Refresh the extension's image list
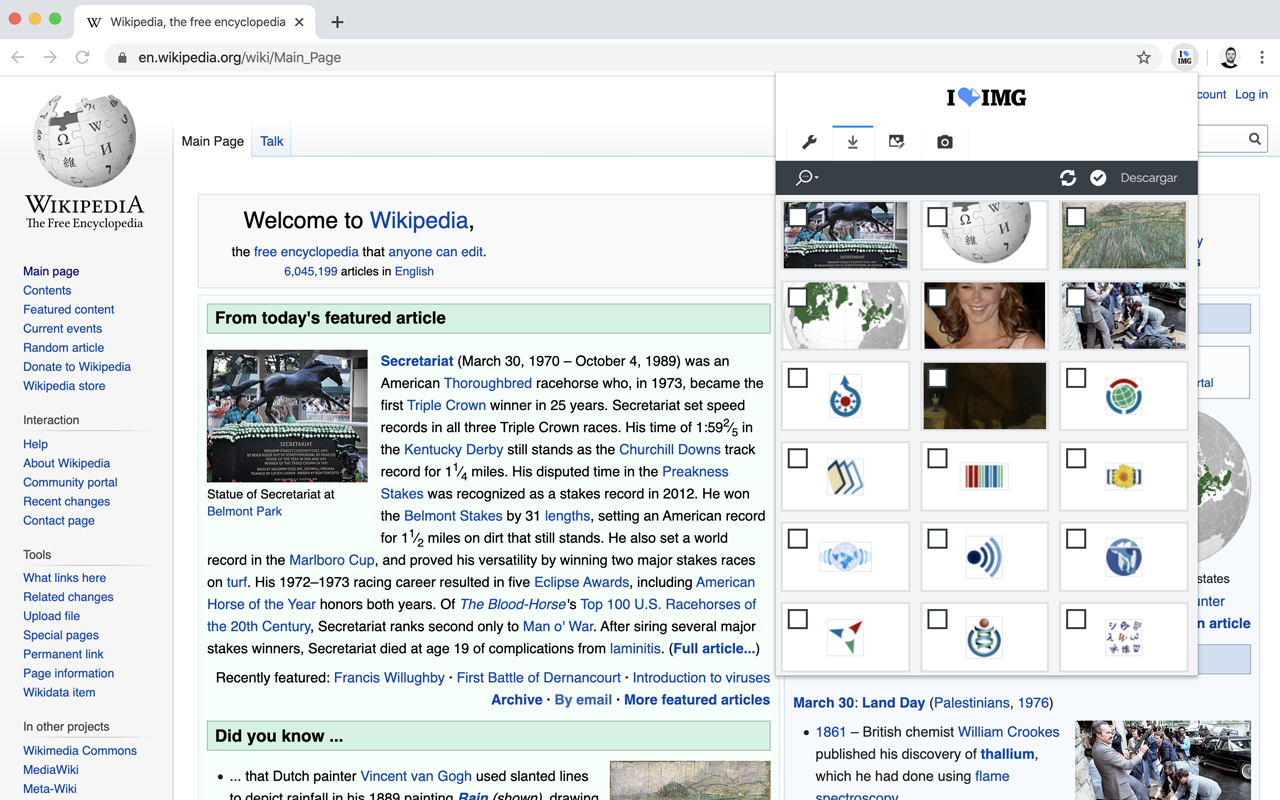Viewport: 1280px width, 800px height. 1068,178
